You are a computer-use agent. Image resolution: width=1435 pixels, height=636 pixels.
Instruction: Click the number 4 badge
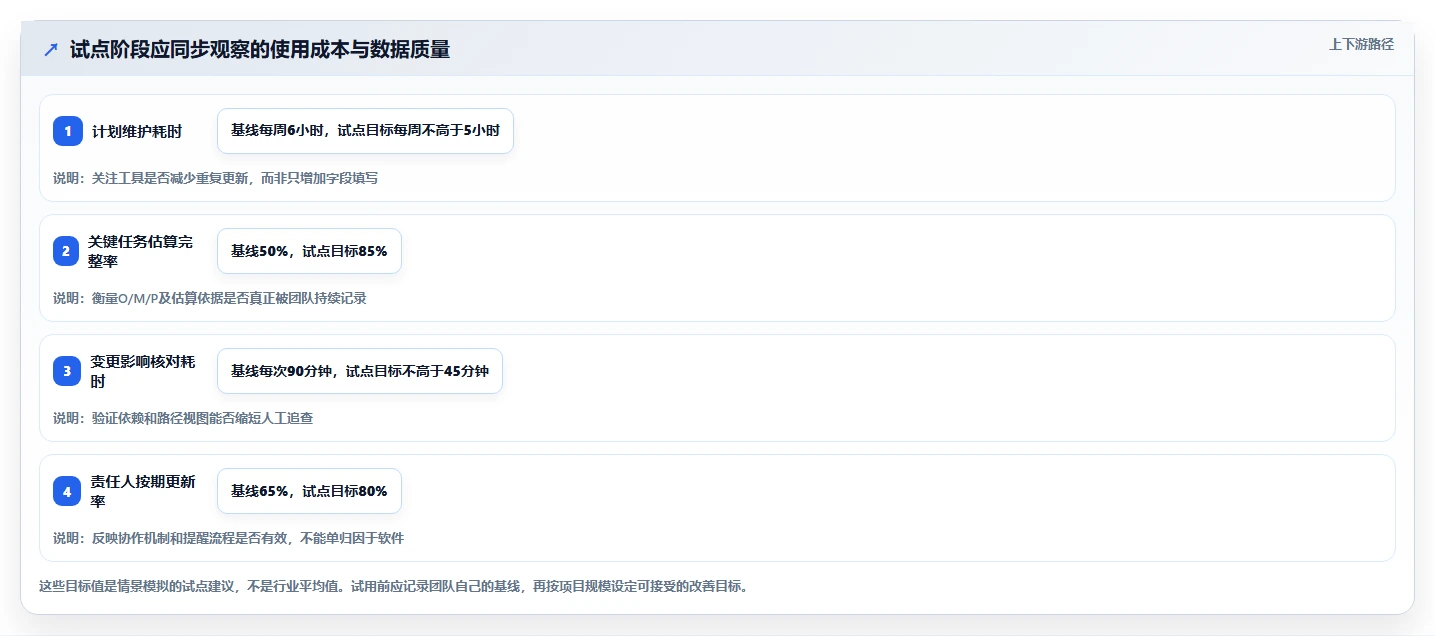pyautogui.click(x=67, y=491)
